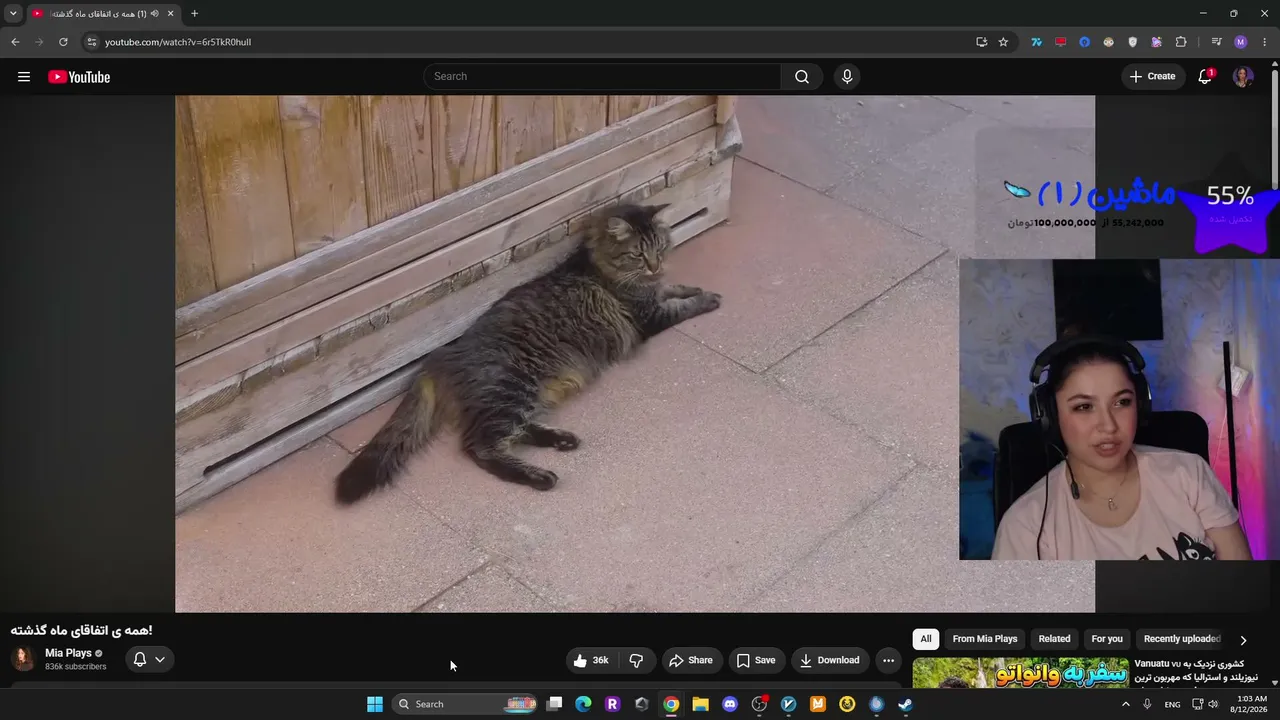Image resolution: width=1280 pixels, height=720 pixels.
Task: Click the Create button
Action: (x=1153, y=77)
